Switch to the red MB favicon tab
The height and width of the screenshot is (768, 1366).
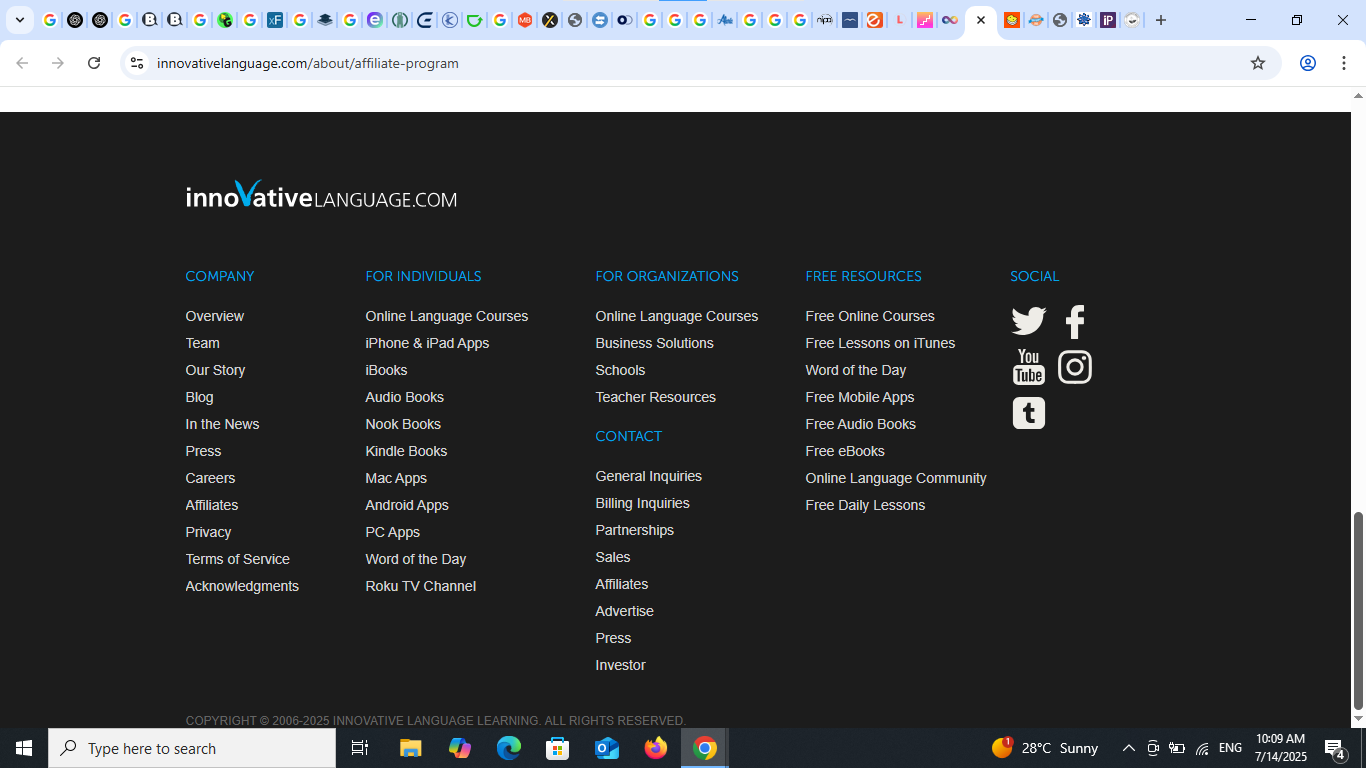[x=525, y=20]
